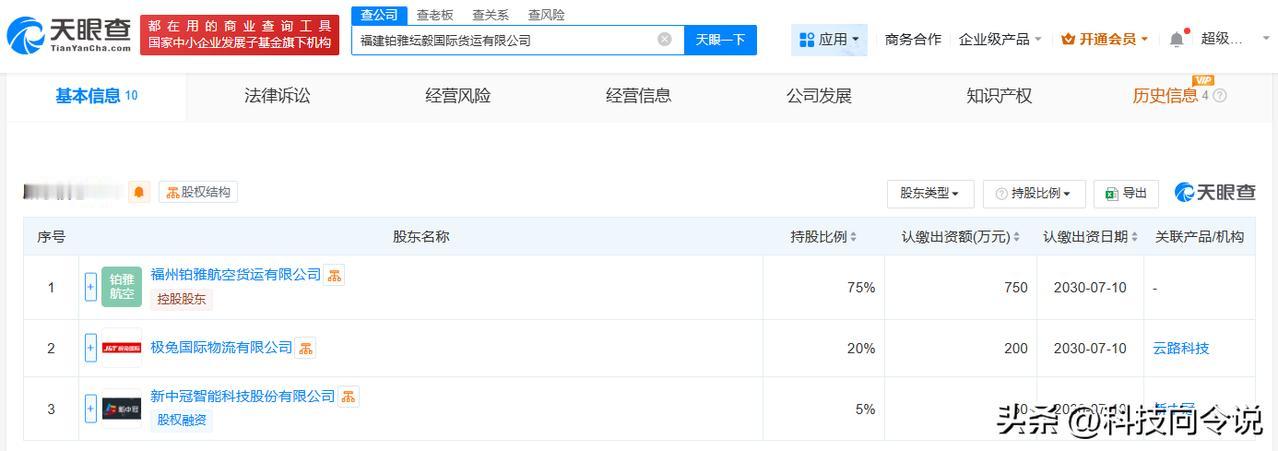Sort by 认缴出资日期 column arrows
The image size is (1278, 451).
(1135, 237)
